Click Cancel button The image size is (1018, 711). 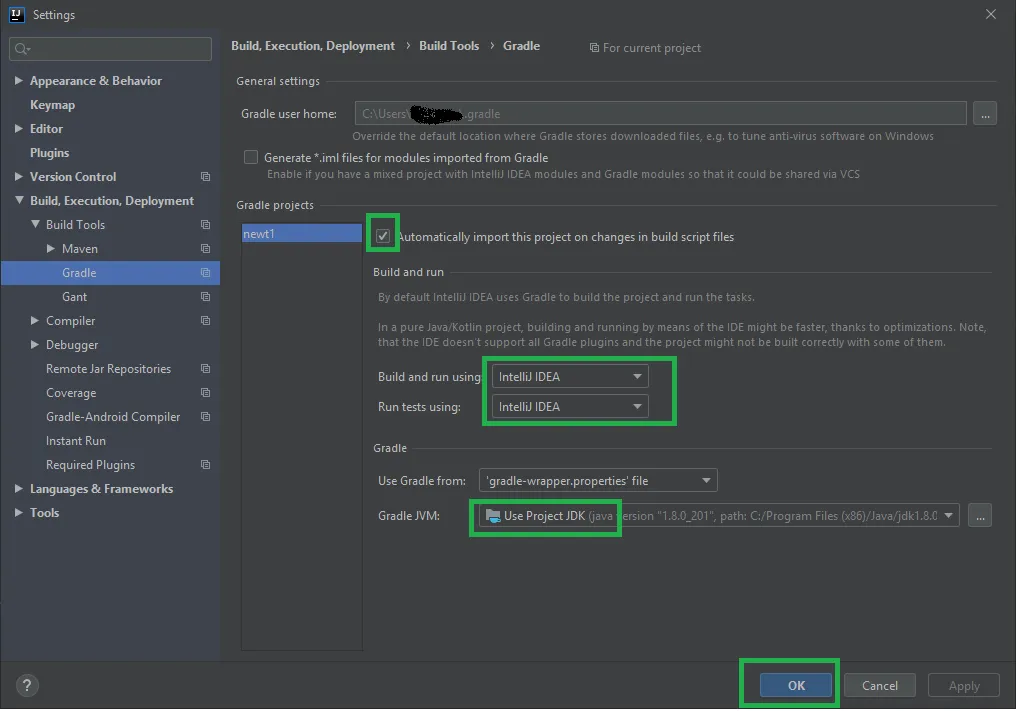pos(880,685)
